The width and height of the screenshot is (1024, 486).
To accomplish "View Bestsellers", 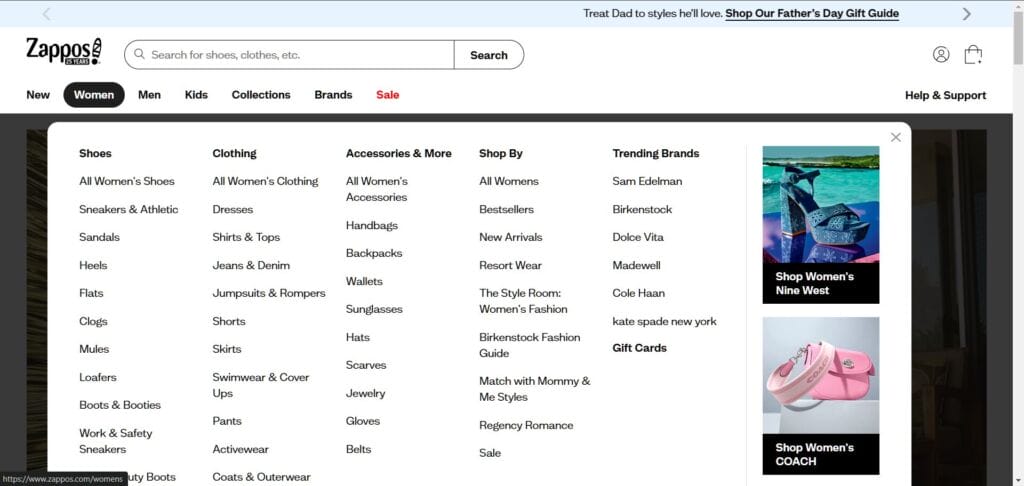I will coord(506,209).
